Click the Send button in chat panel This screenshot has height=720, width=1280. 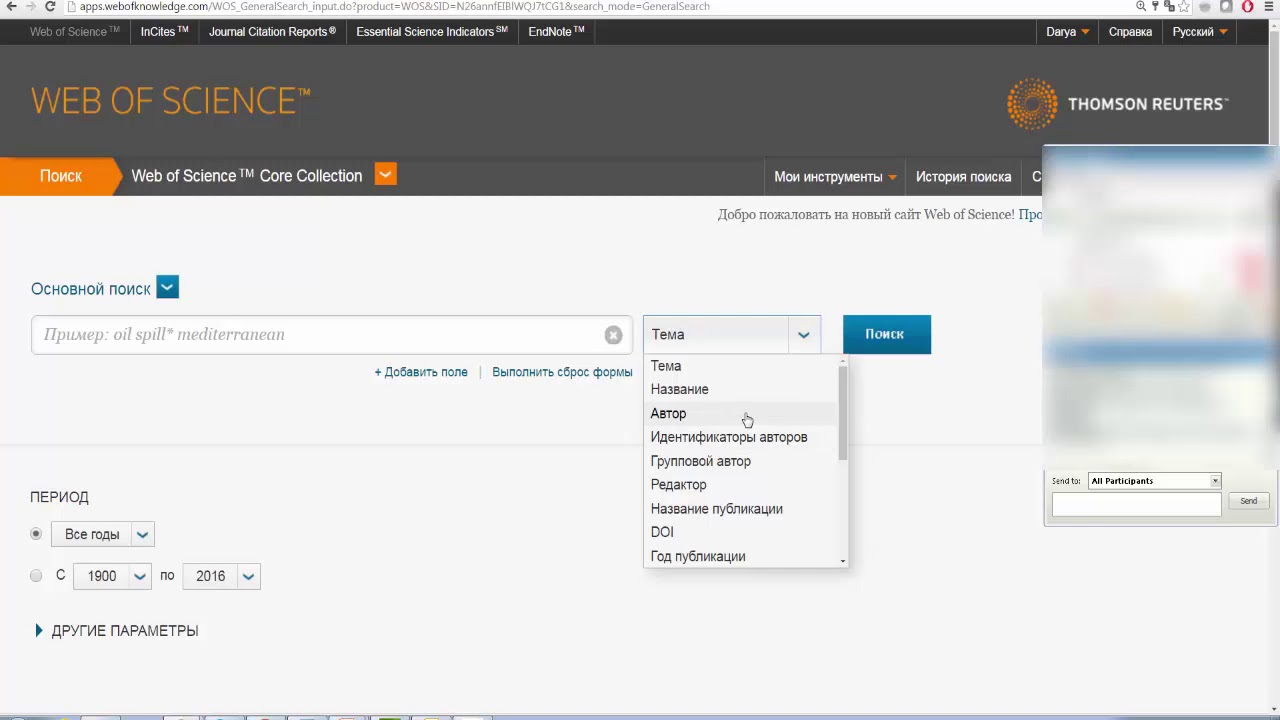pos(1248,501)
